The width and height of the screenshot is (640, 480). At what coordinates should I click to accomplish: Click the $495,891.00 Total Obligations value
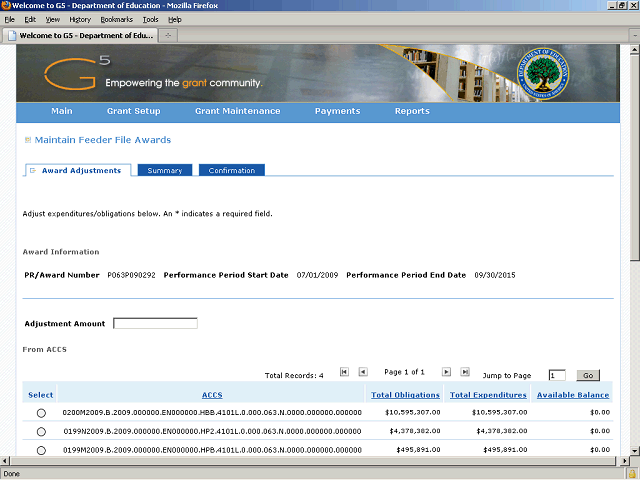click(418, 450)
